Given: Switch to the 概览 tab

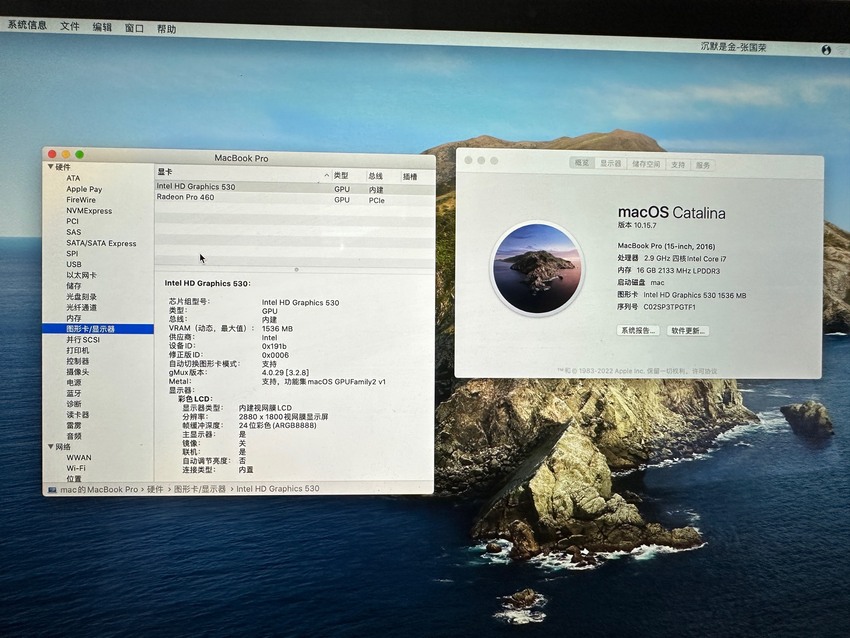Looking at the screenshot, I should (582, 163).
